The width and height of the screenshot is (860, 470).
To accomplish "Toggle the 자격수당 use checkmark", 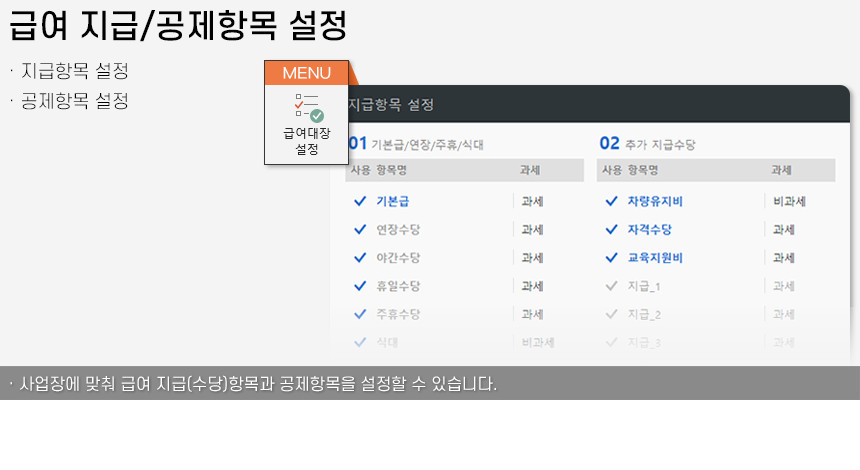I will 611,229.
